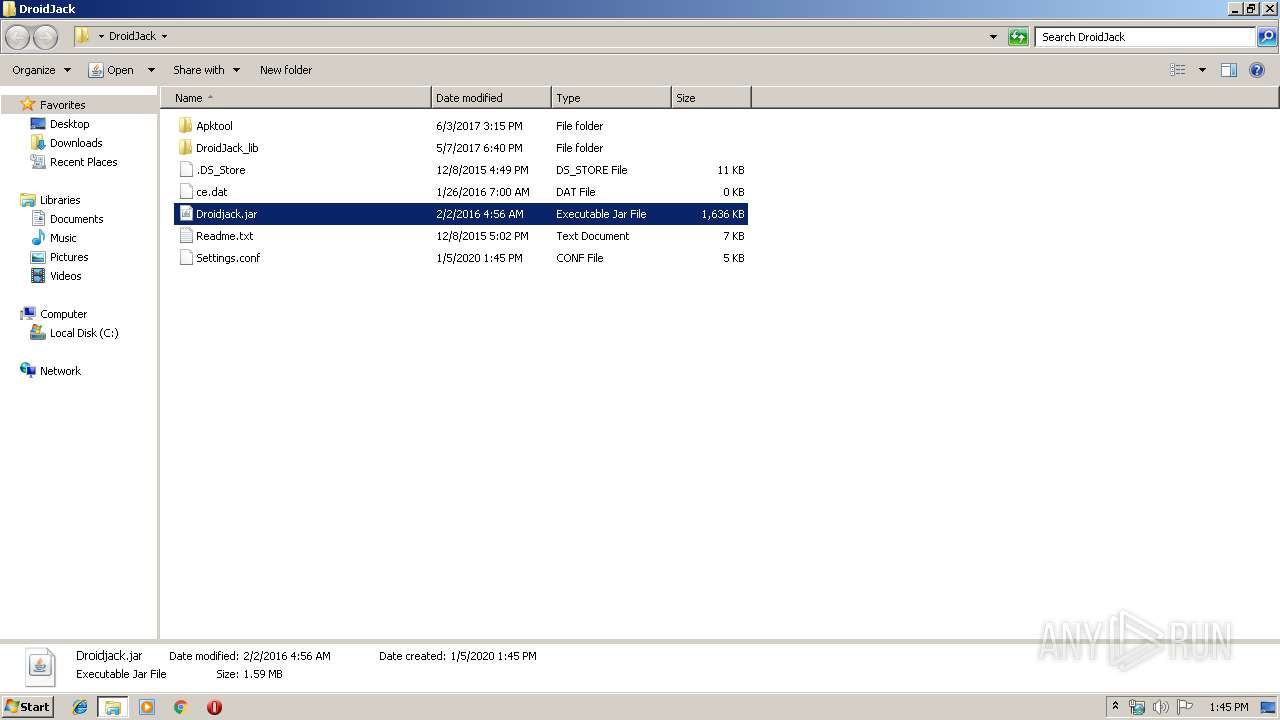
Task: Open Downloads in Favorites sidebar
Action: (76, 143)
